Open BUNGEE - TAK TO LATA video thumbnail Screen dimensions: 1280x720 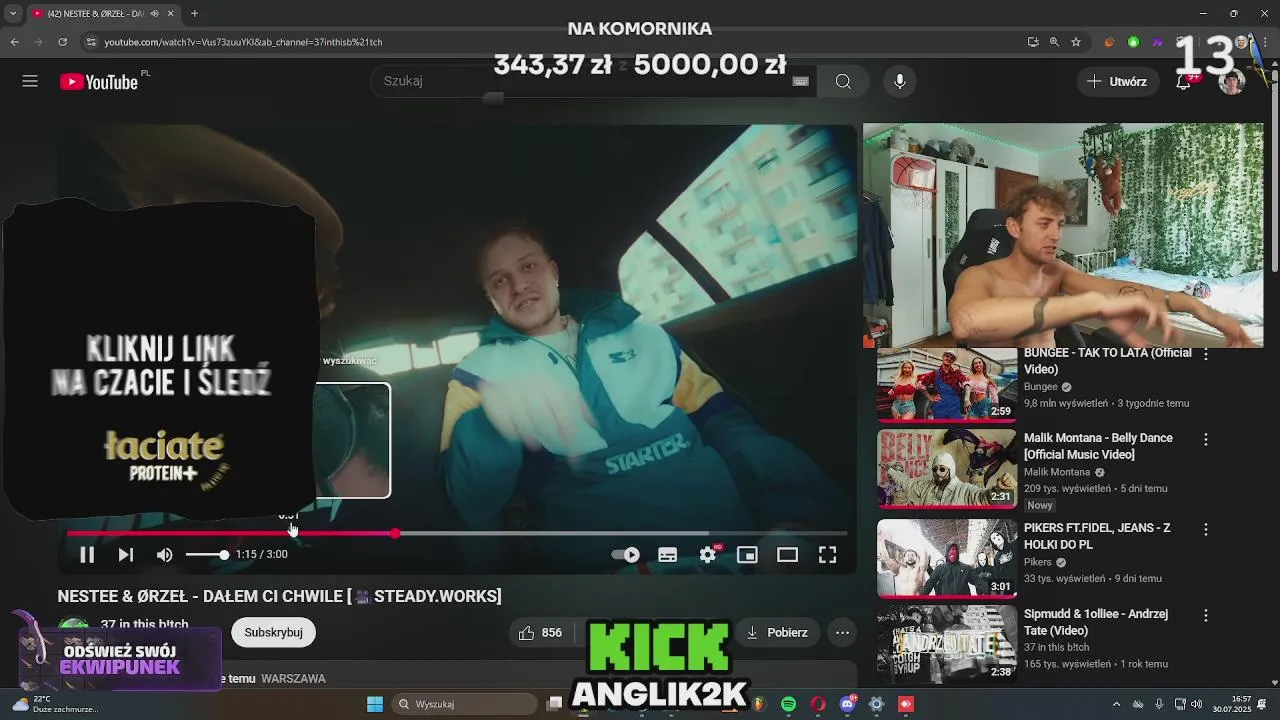[946, 384]
